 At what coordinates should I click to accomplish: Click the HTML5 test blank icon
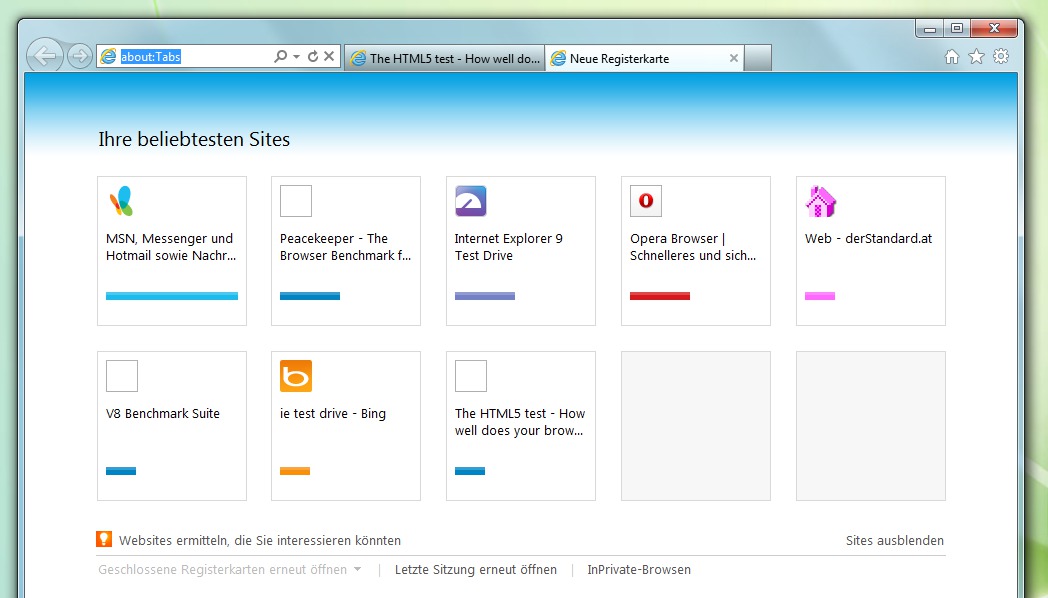471,376
